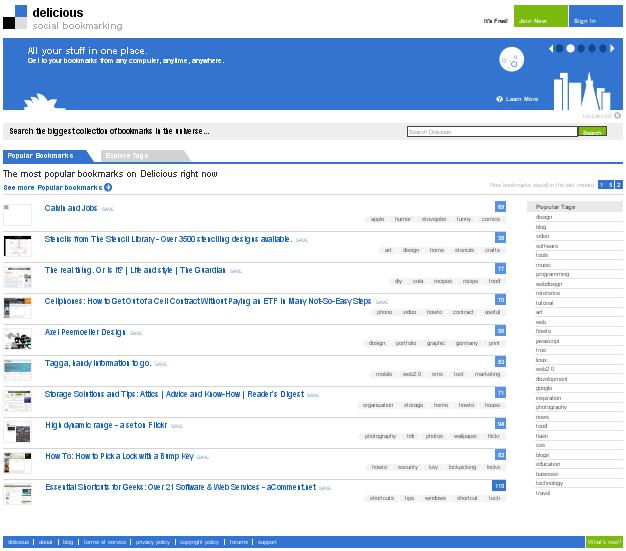The width and height of the screenshot is (626, 551).
Task: Open The real thing Guardian bookmark
Action: coord(135,270)
